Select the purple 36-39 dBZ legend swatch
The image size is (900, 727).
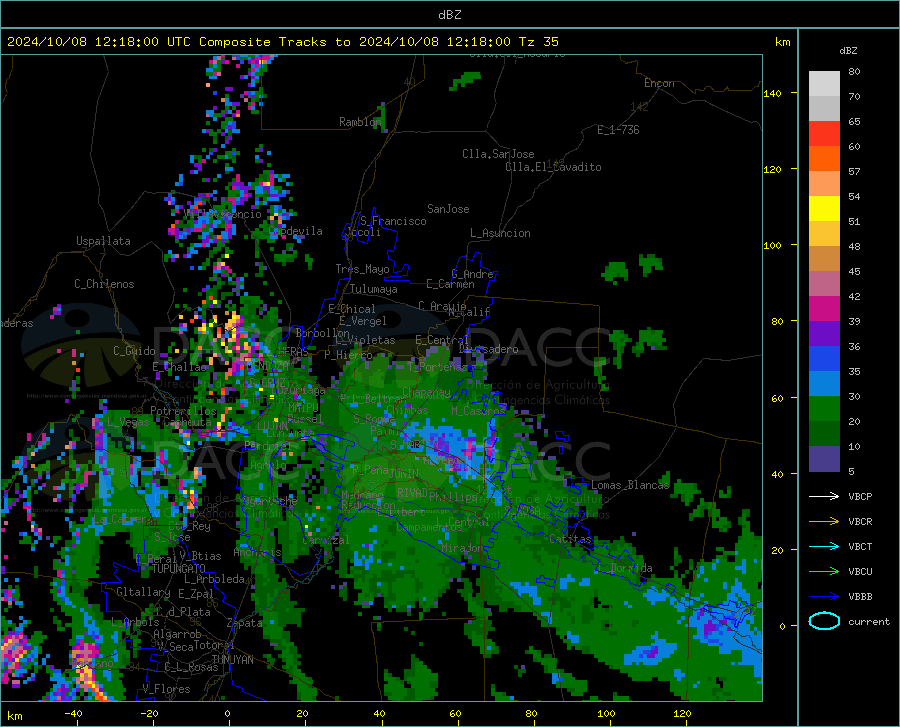(x=824, y=334)
